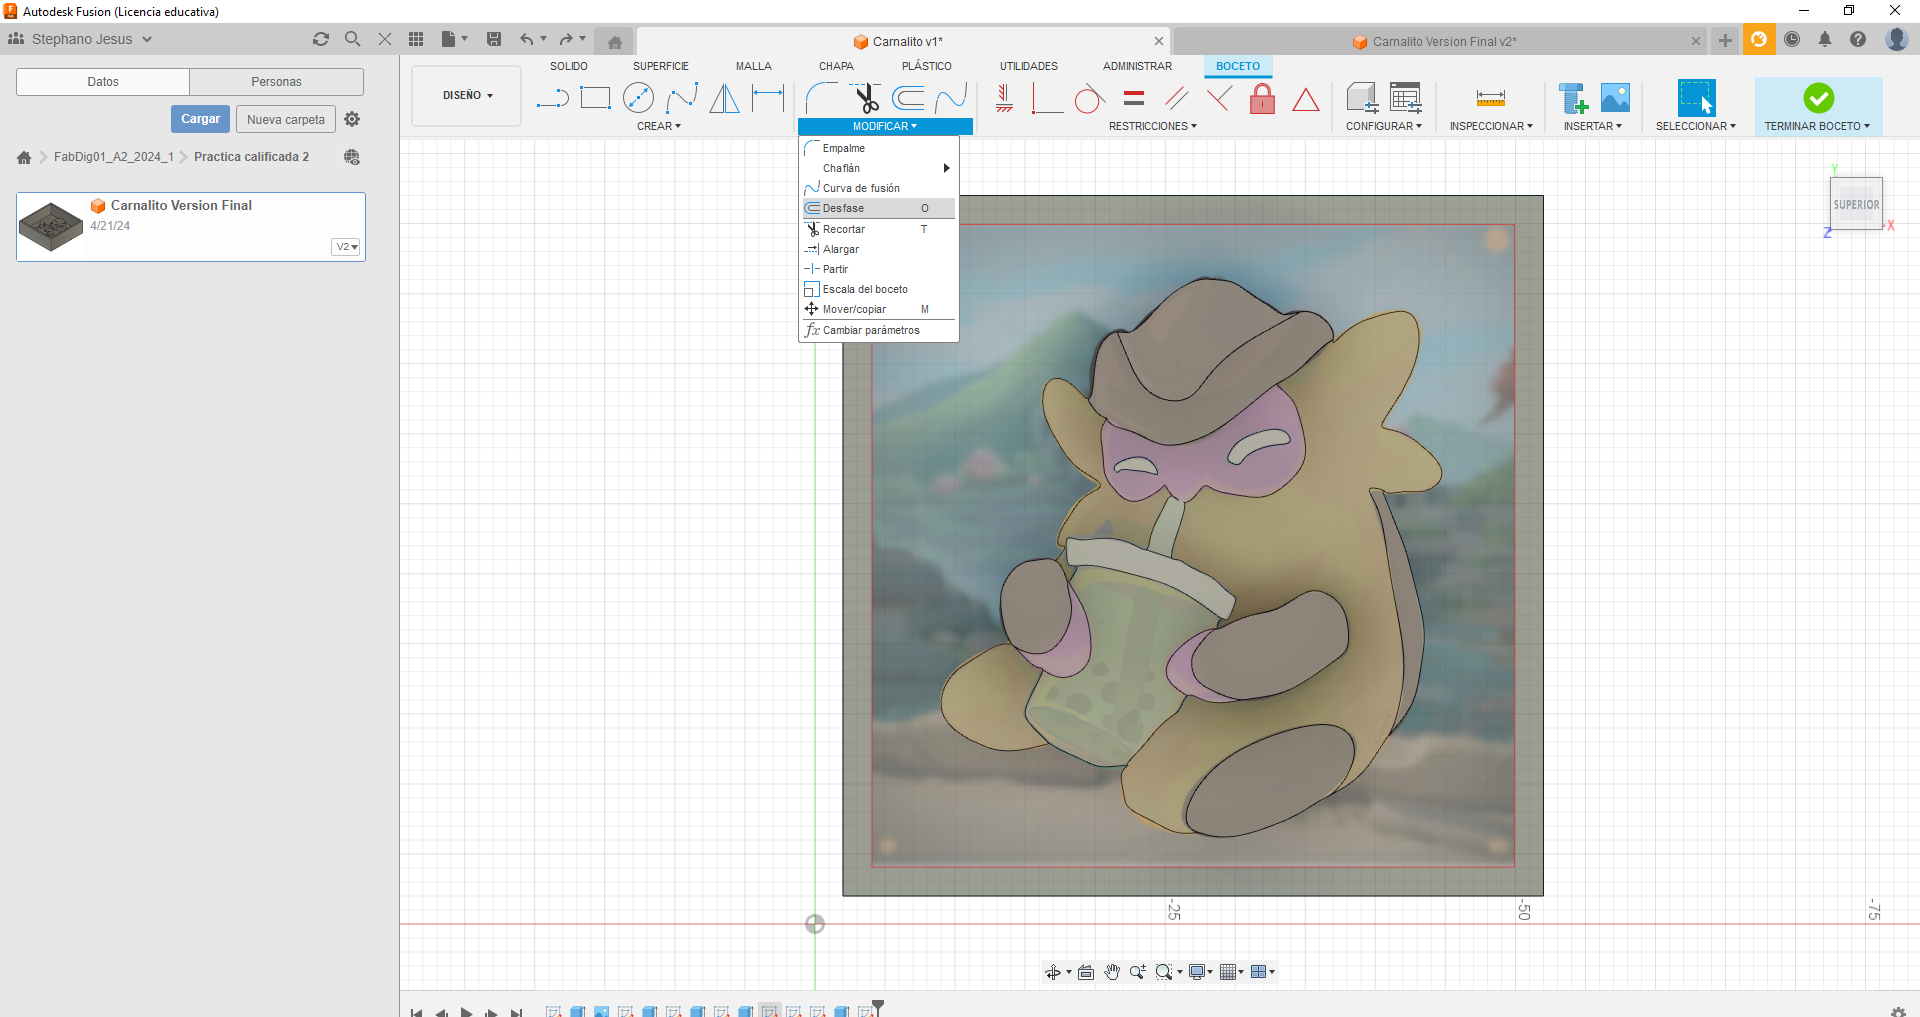The width and height of the screenshot is (1920, 1017).
Task: Click the Nueva carpeta button
Action: (x=286, y=119)
